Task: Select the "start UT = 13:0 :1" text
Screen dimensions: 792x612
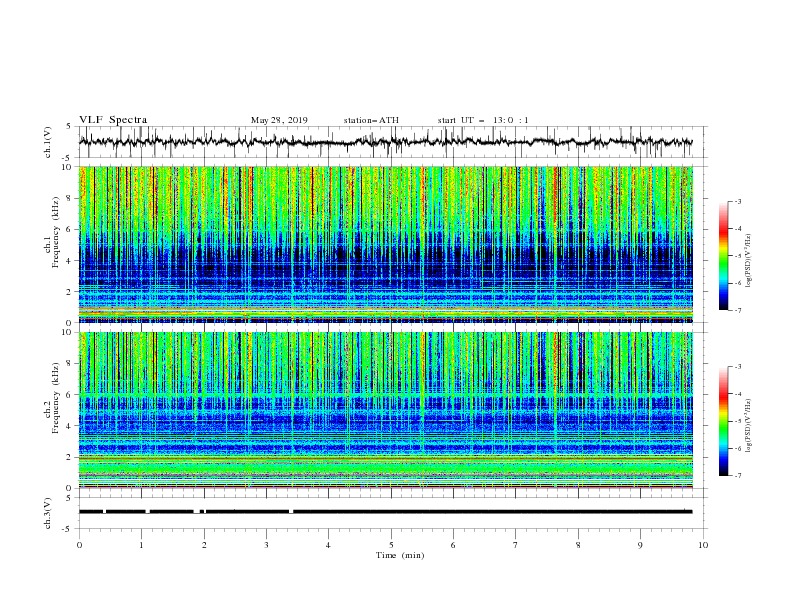Action: pyautogui.click(x=483, y=120)
